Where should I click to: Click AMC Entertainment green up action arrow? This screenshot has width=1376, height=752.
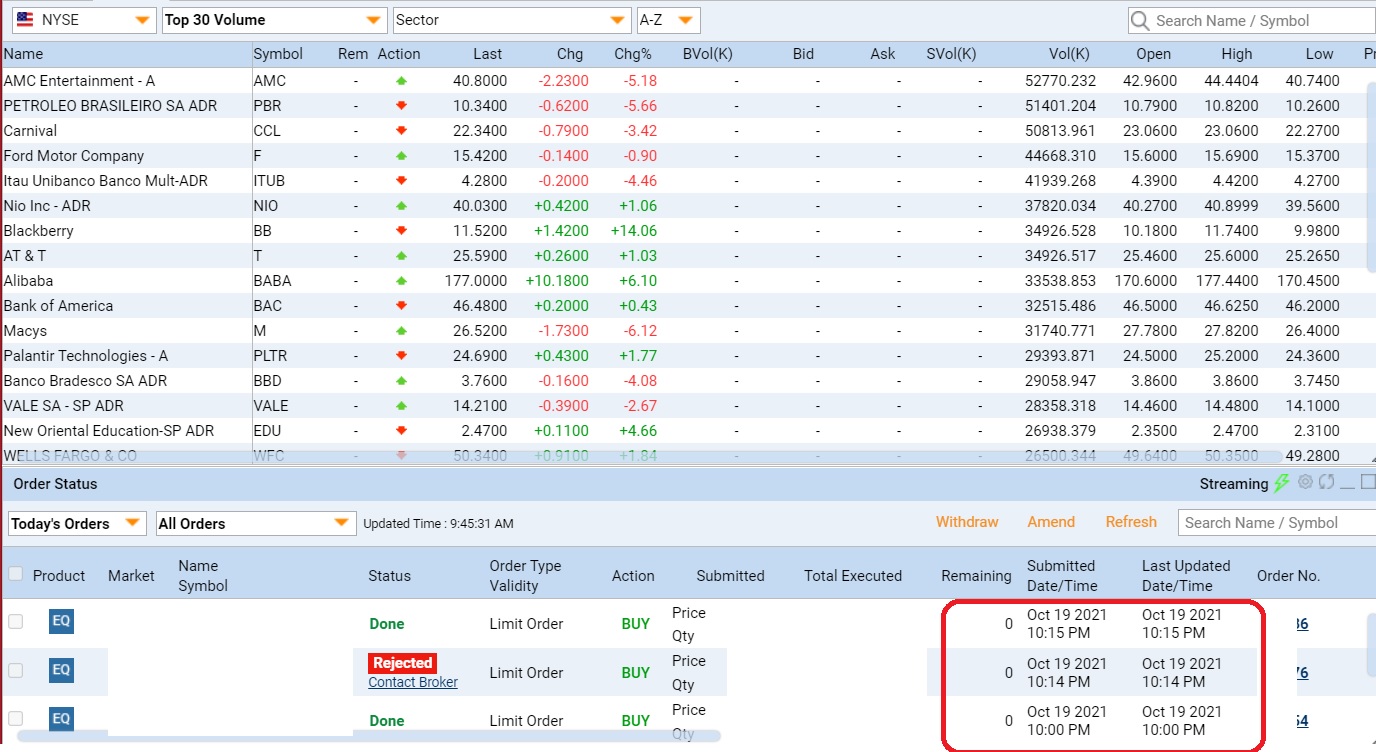click(402, 81)
